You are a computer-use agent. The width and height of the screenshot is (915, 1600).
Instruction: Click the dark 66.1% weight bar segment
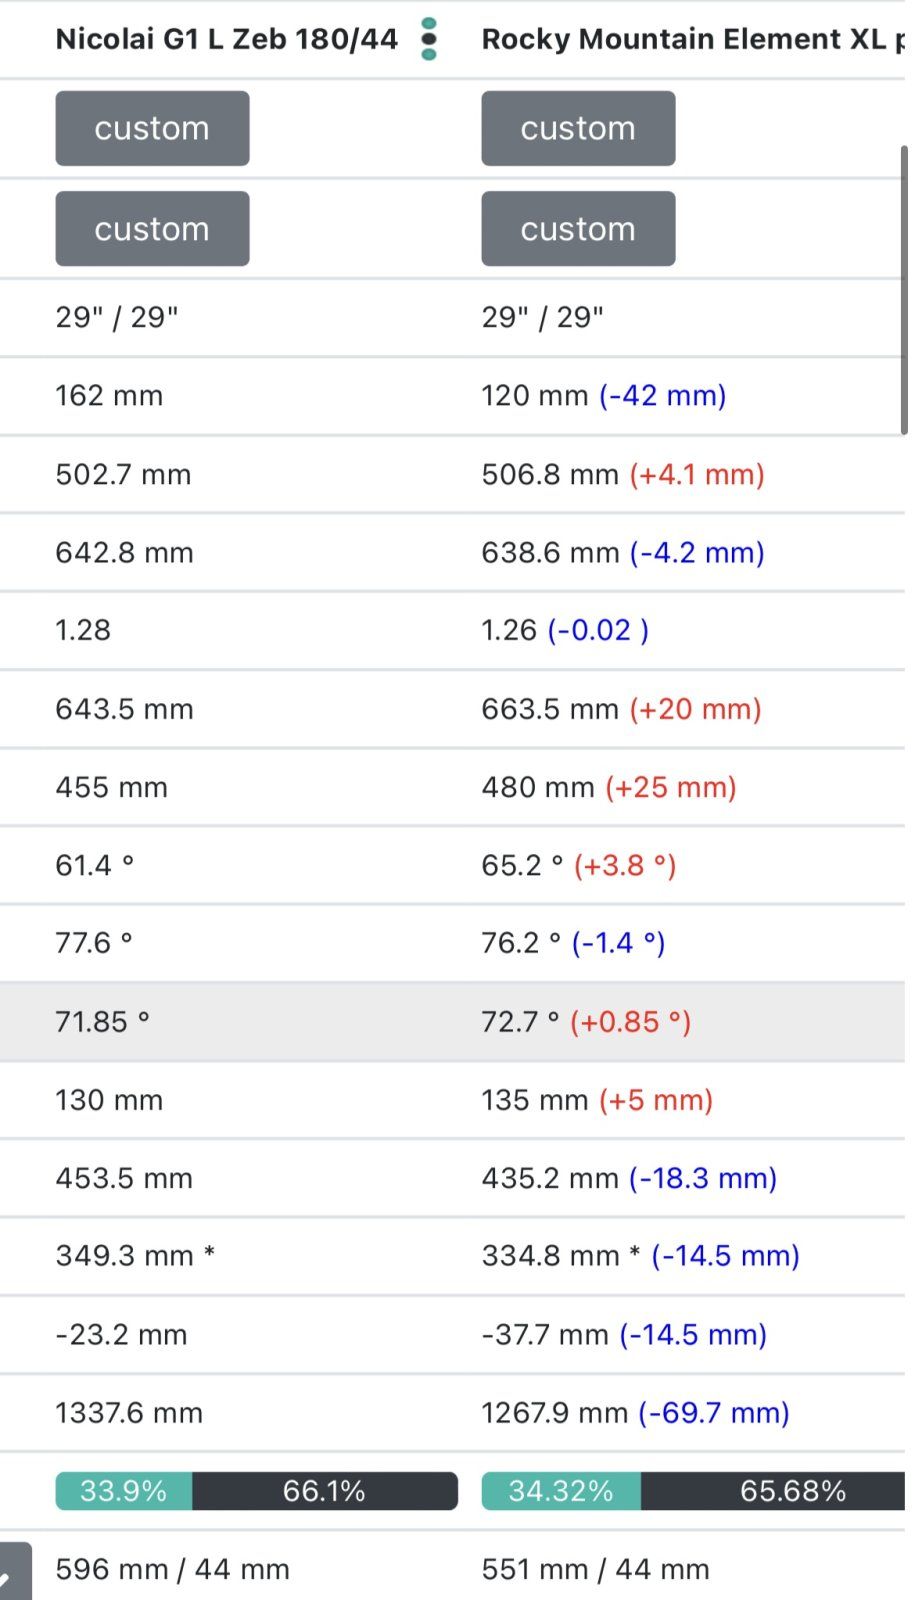pyautogui.click(x=324, y=1491)
